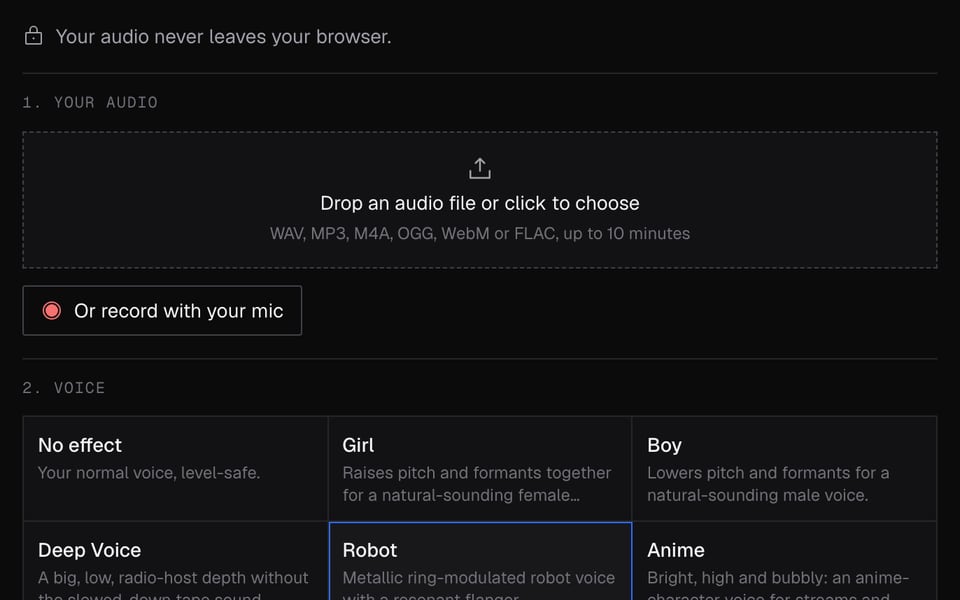Select the Robot voice card
The image size is (960, 600).
480,561
